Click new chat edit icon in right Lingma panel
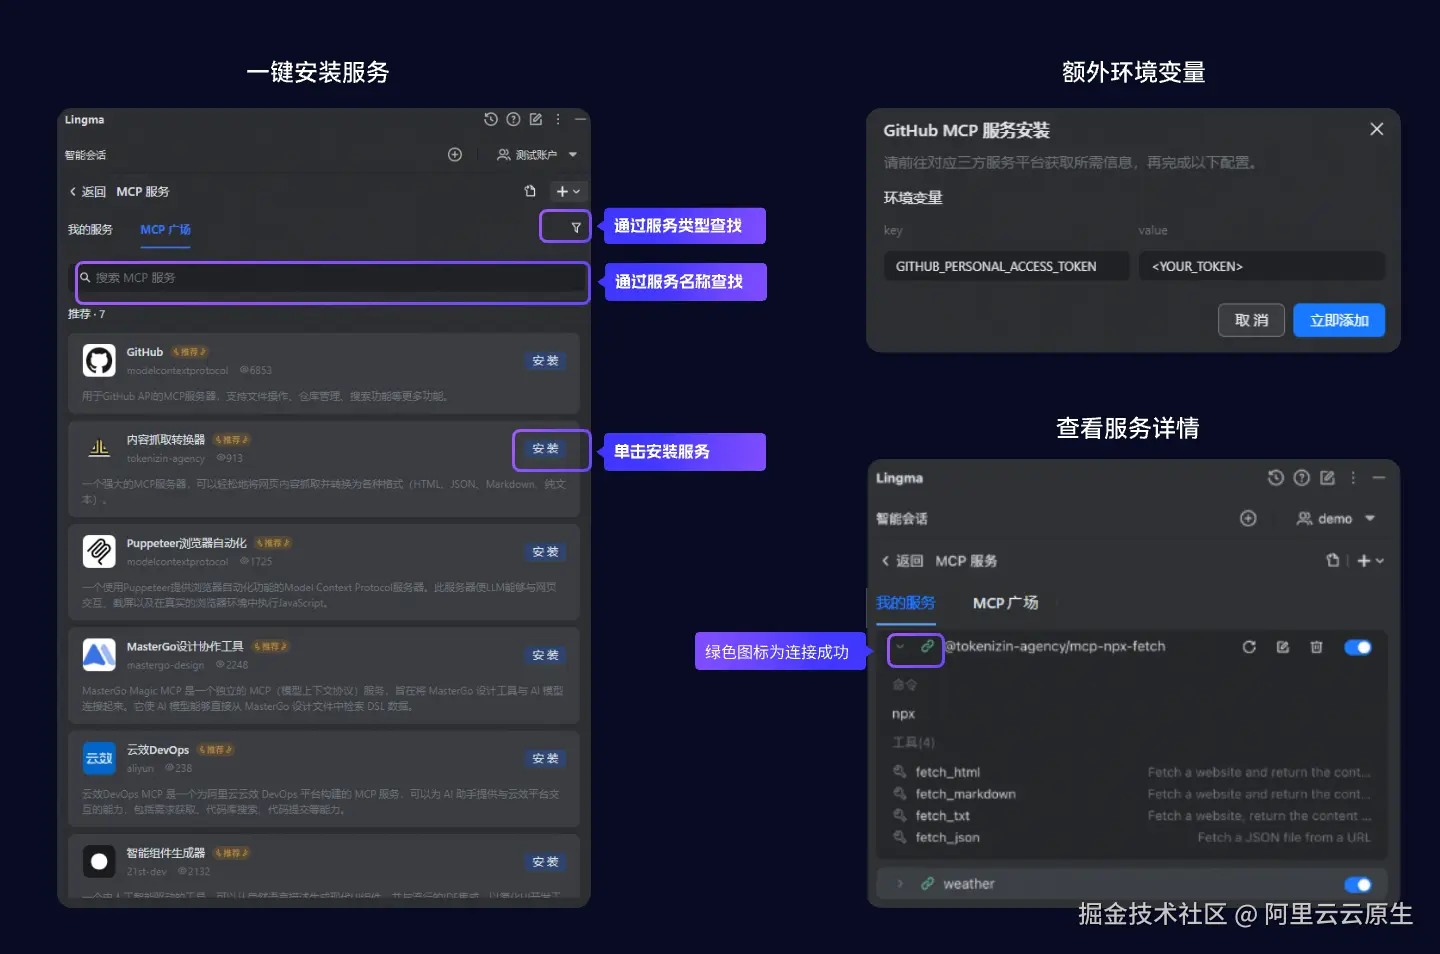Viewport: 1440px width, 954px height. click(1327, 478)
